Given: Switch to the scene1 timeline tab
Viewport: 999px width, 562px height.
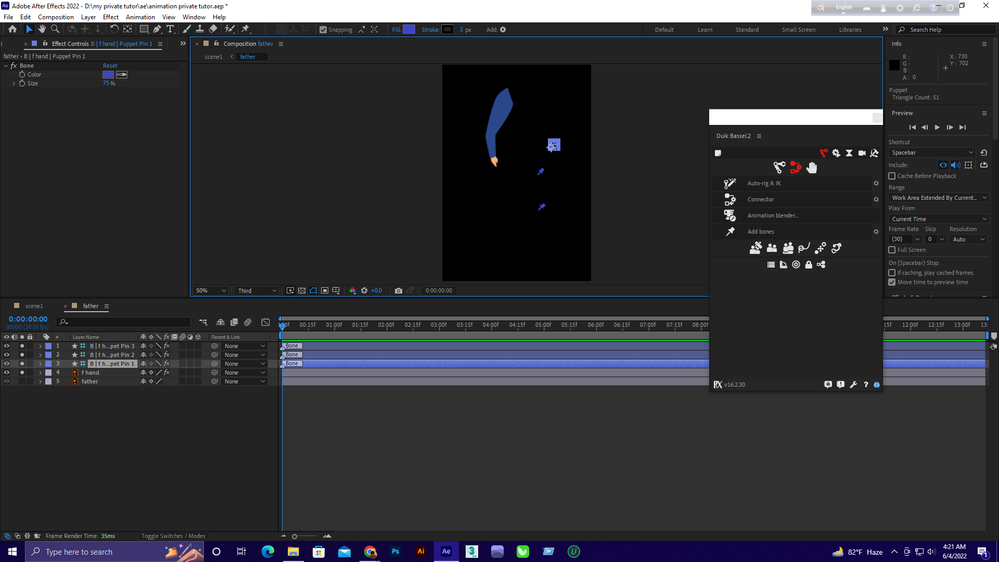Looking at the screenshot, I should tap(34, 306).
